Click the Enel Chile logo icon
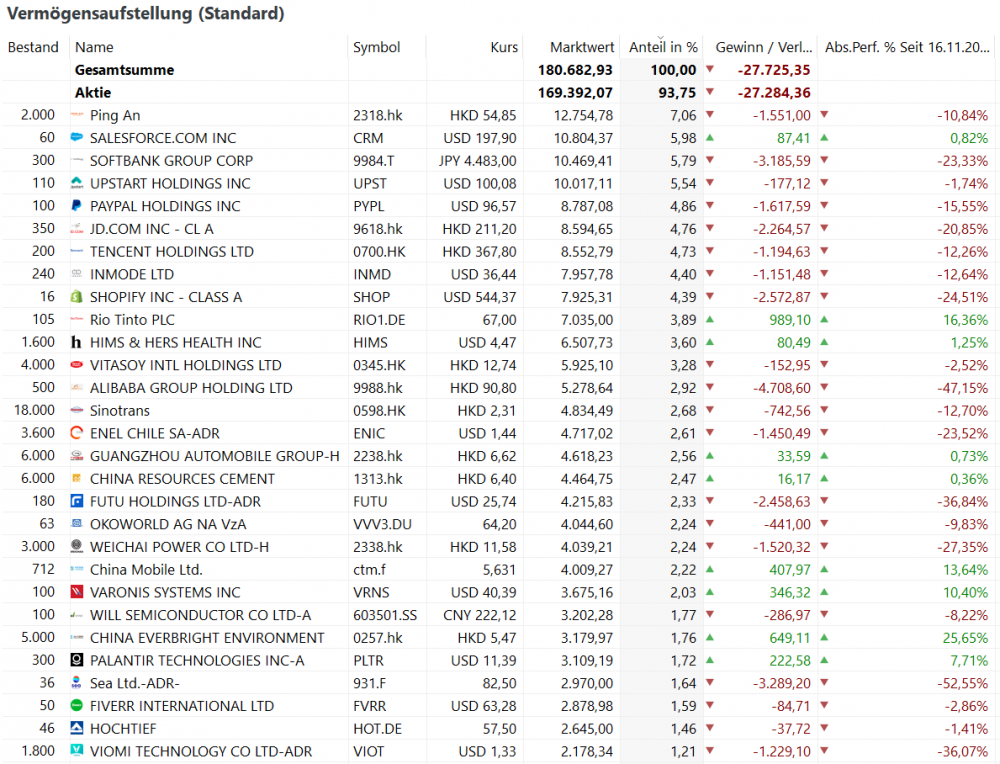1000x764 pixels. [x=77, y=434]
